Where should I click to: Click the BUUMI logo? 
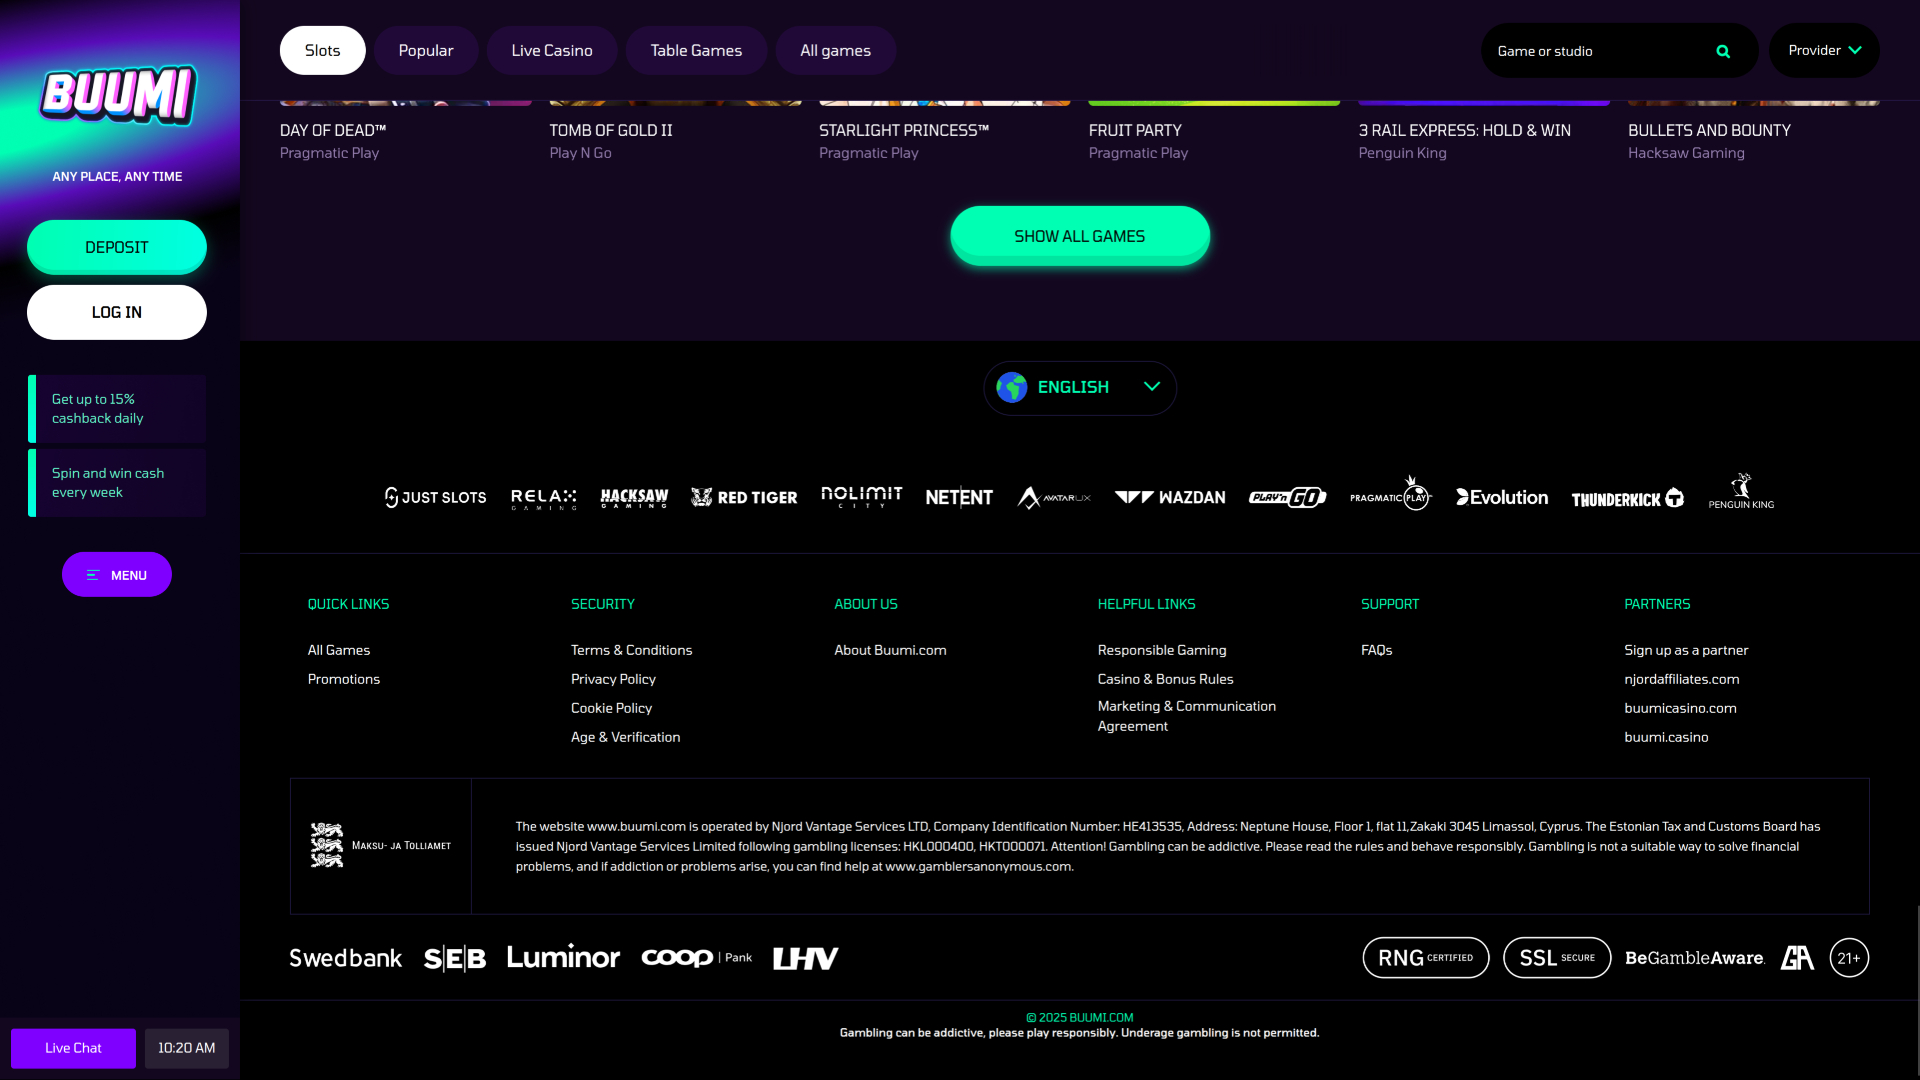[118, 96]
